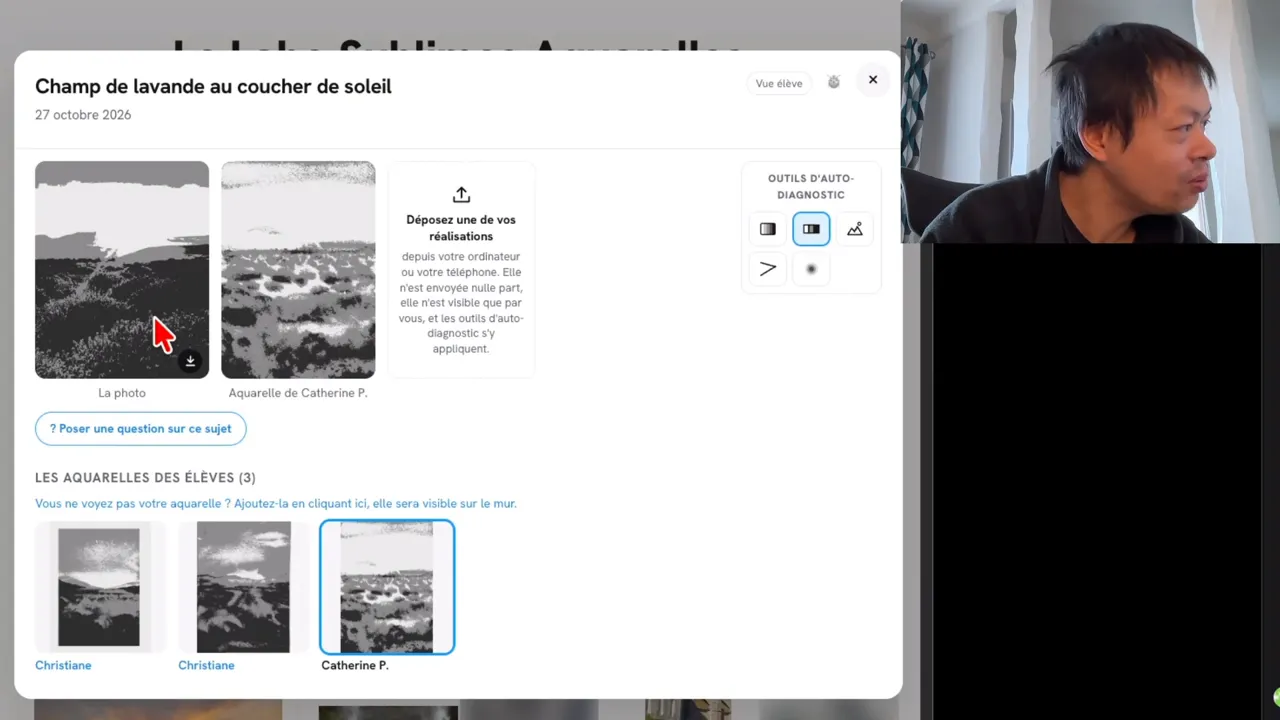Open first Christiane name link
Viewport: 1280px width, 720px height.
[63, 665]
